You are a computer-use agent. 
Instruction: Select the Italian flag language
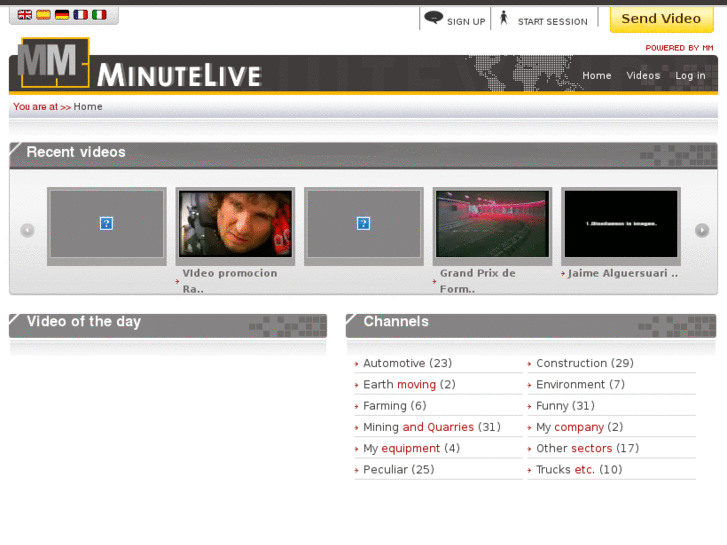tap(99, 15)
